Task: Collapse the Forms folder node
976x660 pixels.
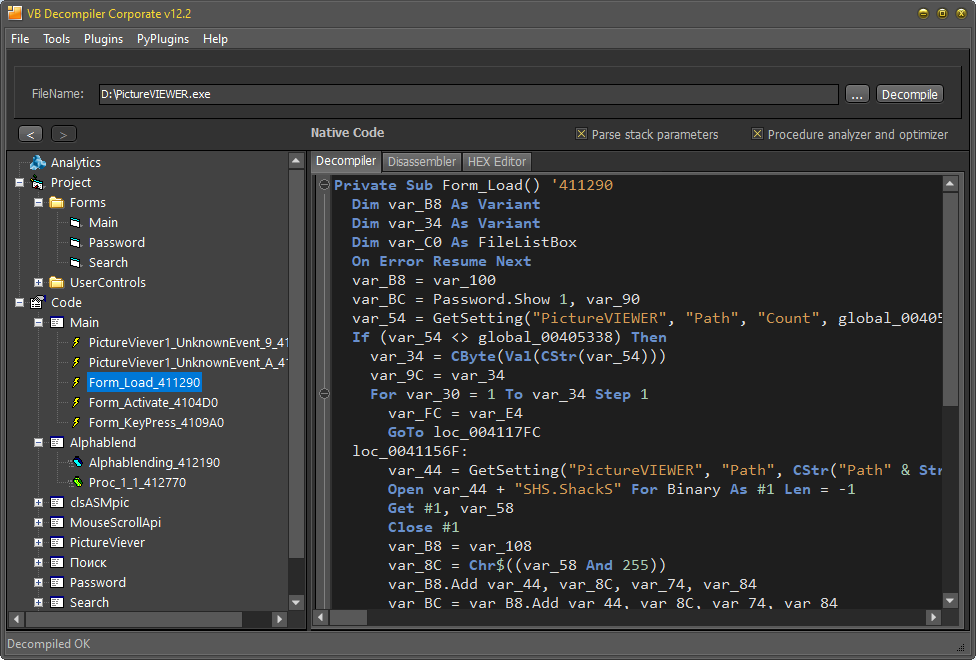Action: pyautogui.click(x=38, y=202)
